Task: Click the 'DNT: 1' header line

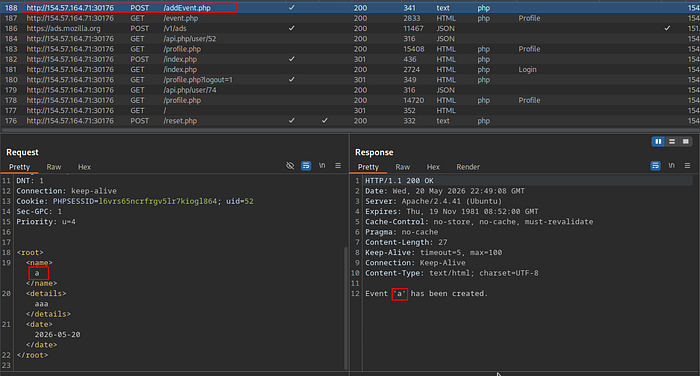Action: pos(30,181)
